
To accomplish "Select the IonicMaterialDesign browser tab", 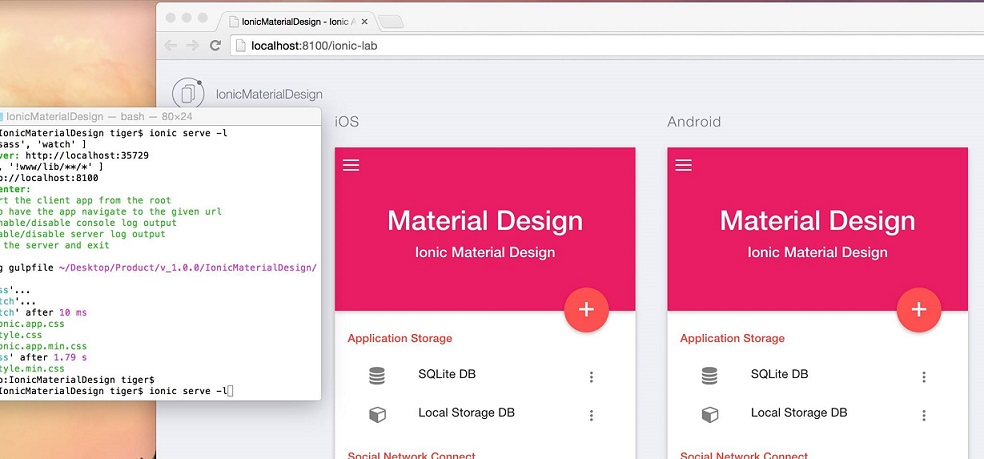I will [296, 21].
